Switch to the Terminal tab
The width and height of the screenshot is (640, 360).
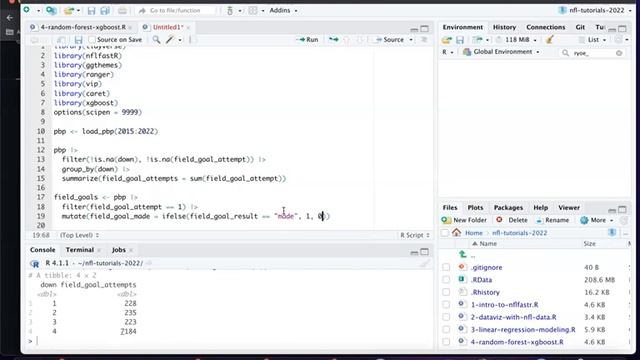pos(80,250)
